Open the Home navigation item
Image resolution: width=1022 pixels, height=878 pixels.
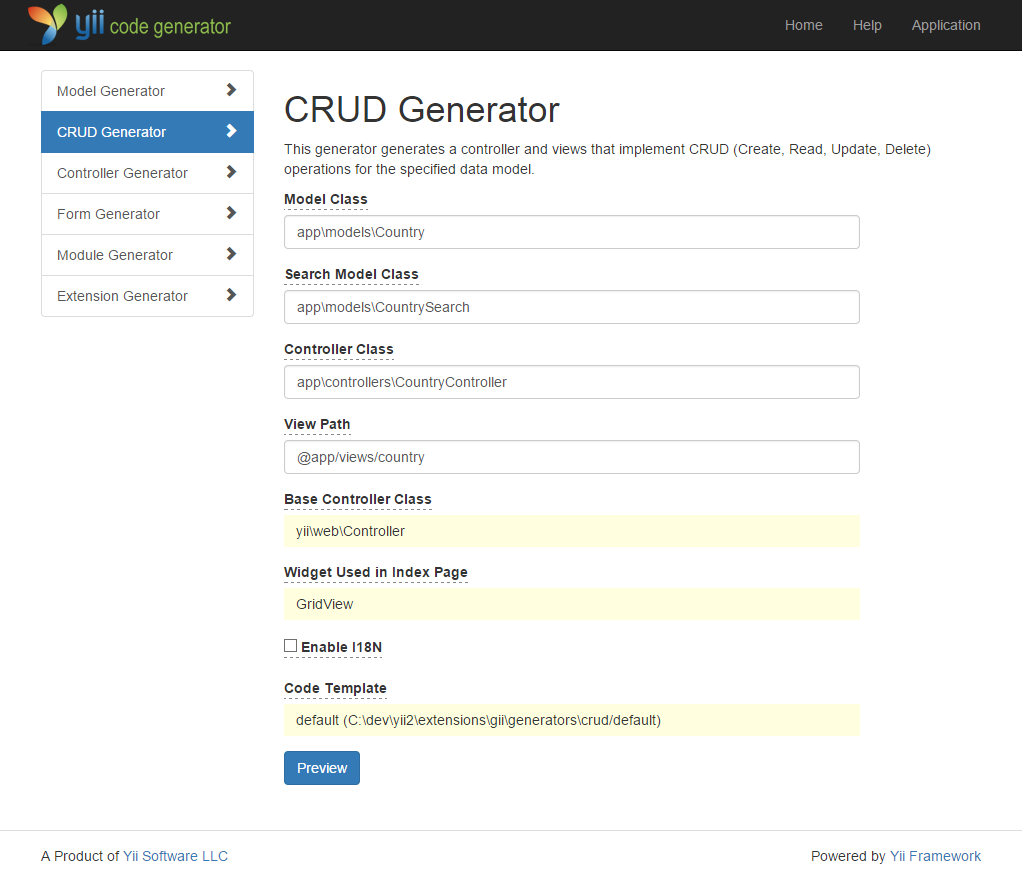coord(803,25)
